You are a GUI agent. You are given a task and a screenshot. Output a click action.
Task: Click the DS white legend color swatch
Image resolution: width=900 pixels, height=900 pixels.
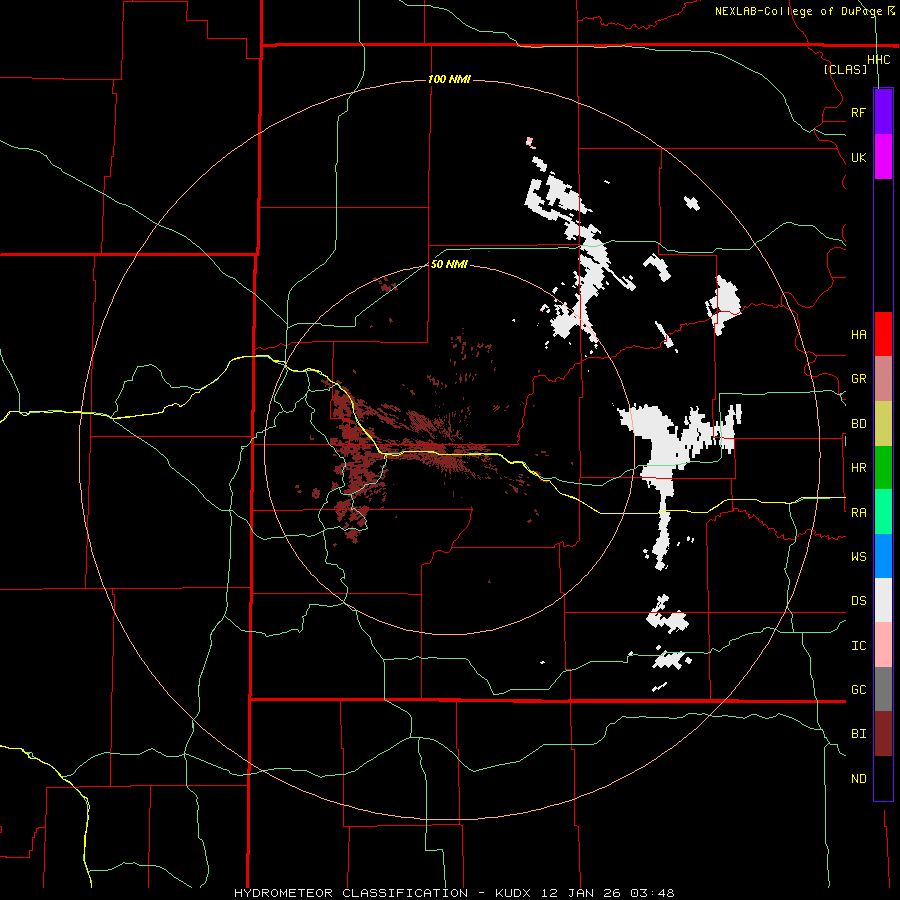click(883, 600)
